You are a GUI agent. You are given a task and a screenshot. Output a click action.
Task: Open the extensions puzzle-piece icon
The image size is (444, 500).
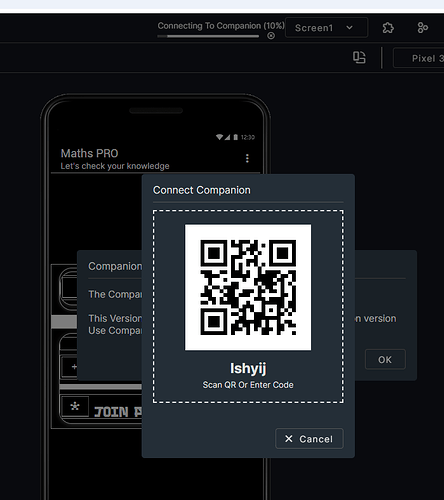pyautogui.click(x=388, y=28)
